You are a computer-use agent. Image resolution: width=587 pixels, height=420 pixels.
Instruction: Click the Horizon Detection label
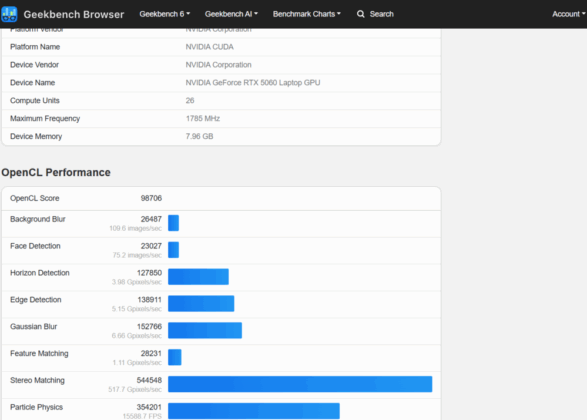click(40, 273)
